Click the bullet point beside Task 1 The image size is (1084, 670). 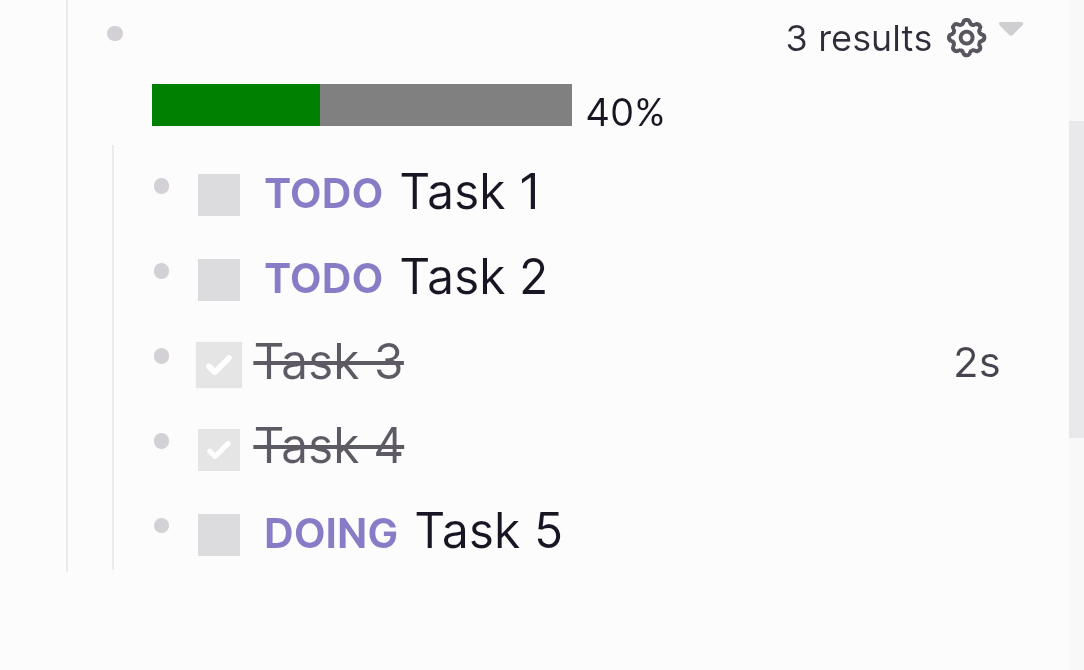161,186
